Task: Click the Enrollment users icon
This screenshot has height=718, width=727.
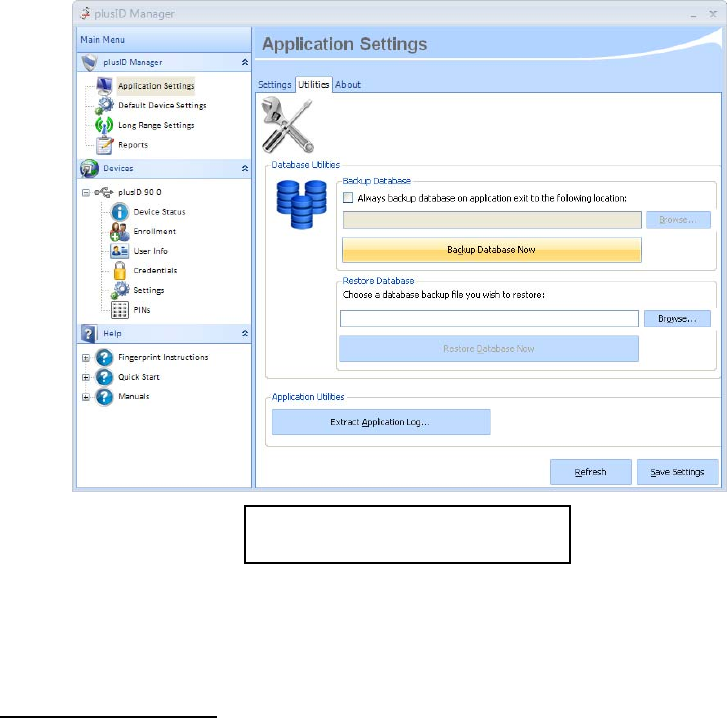Action: (x=120, y=231)
